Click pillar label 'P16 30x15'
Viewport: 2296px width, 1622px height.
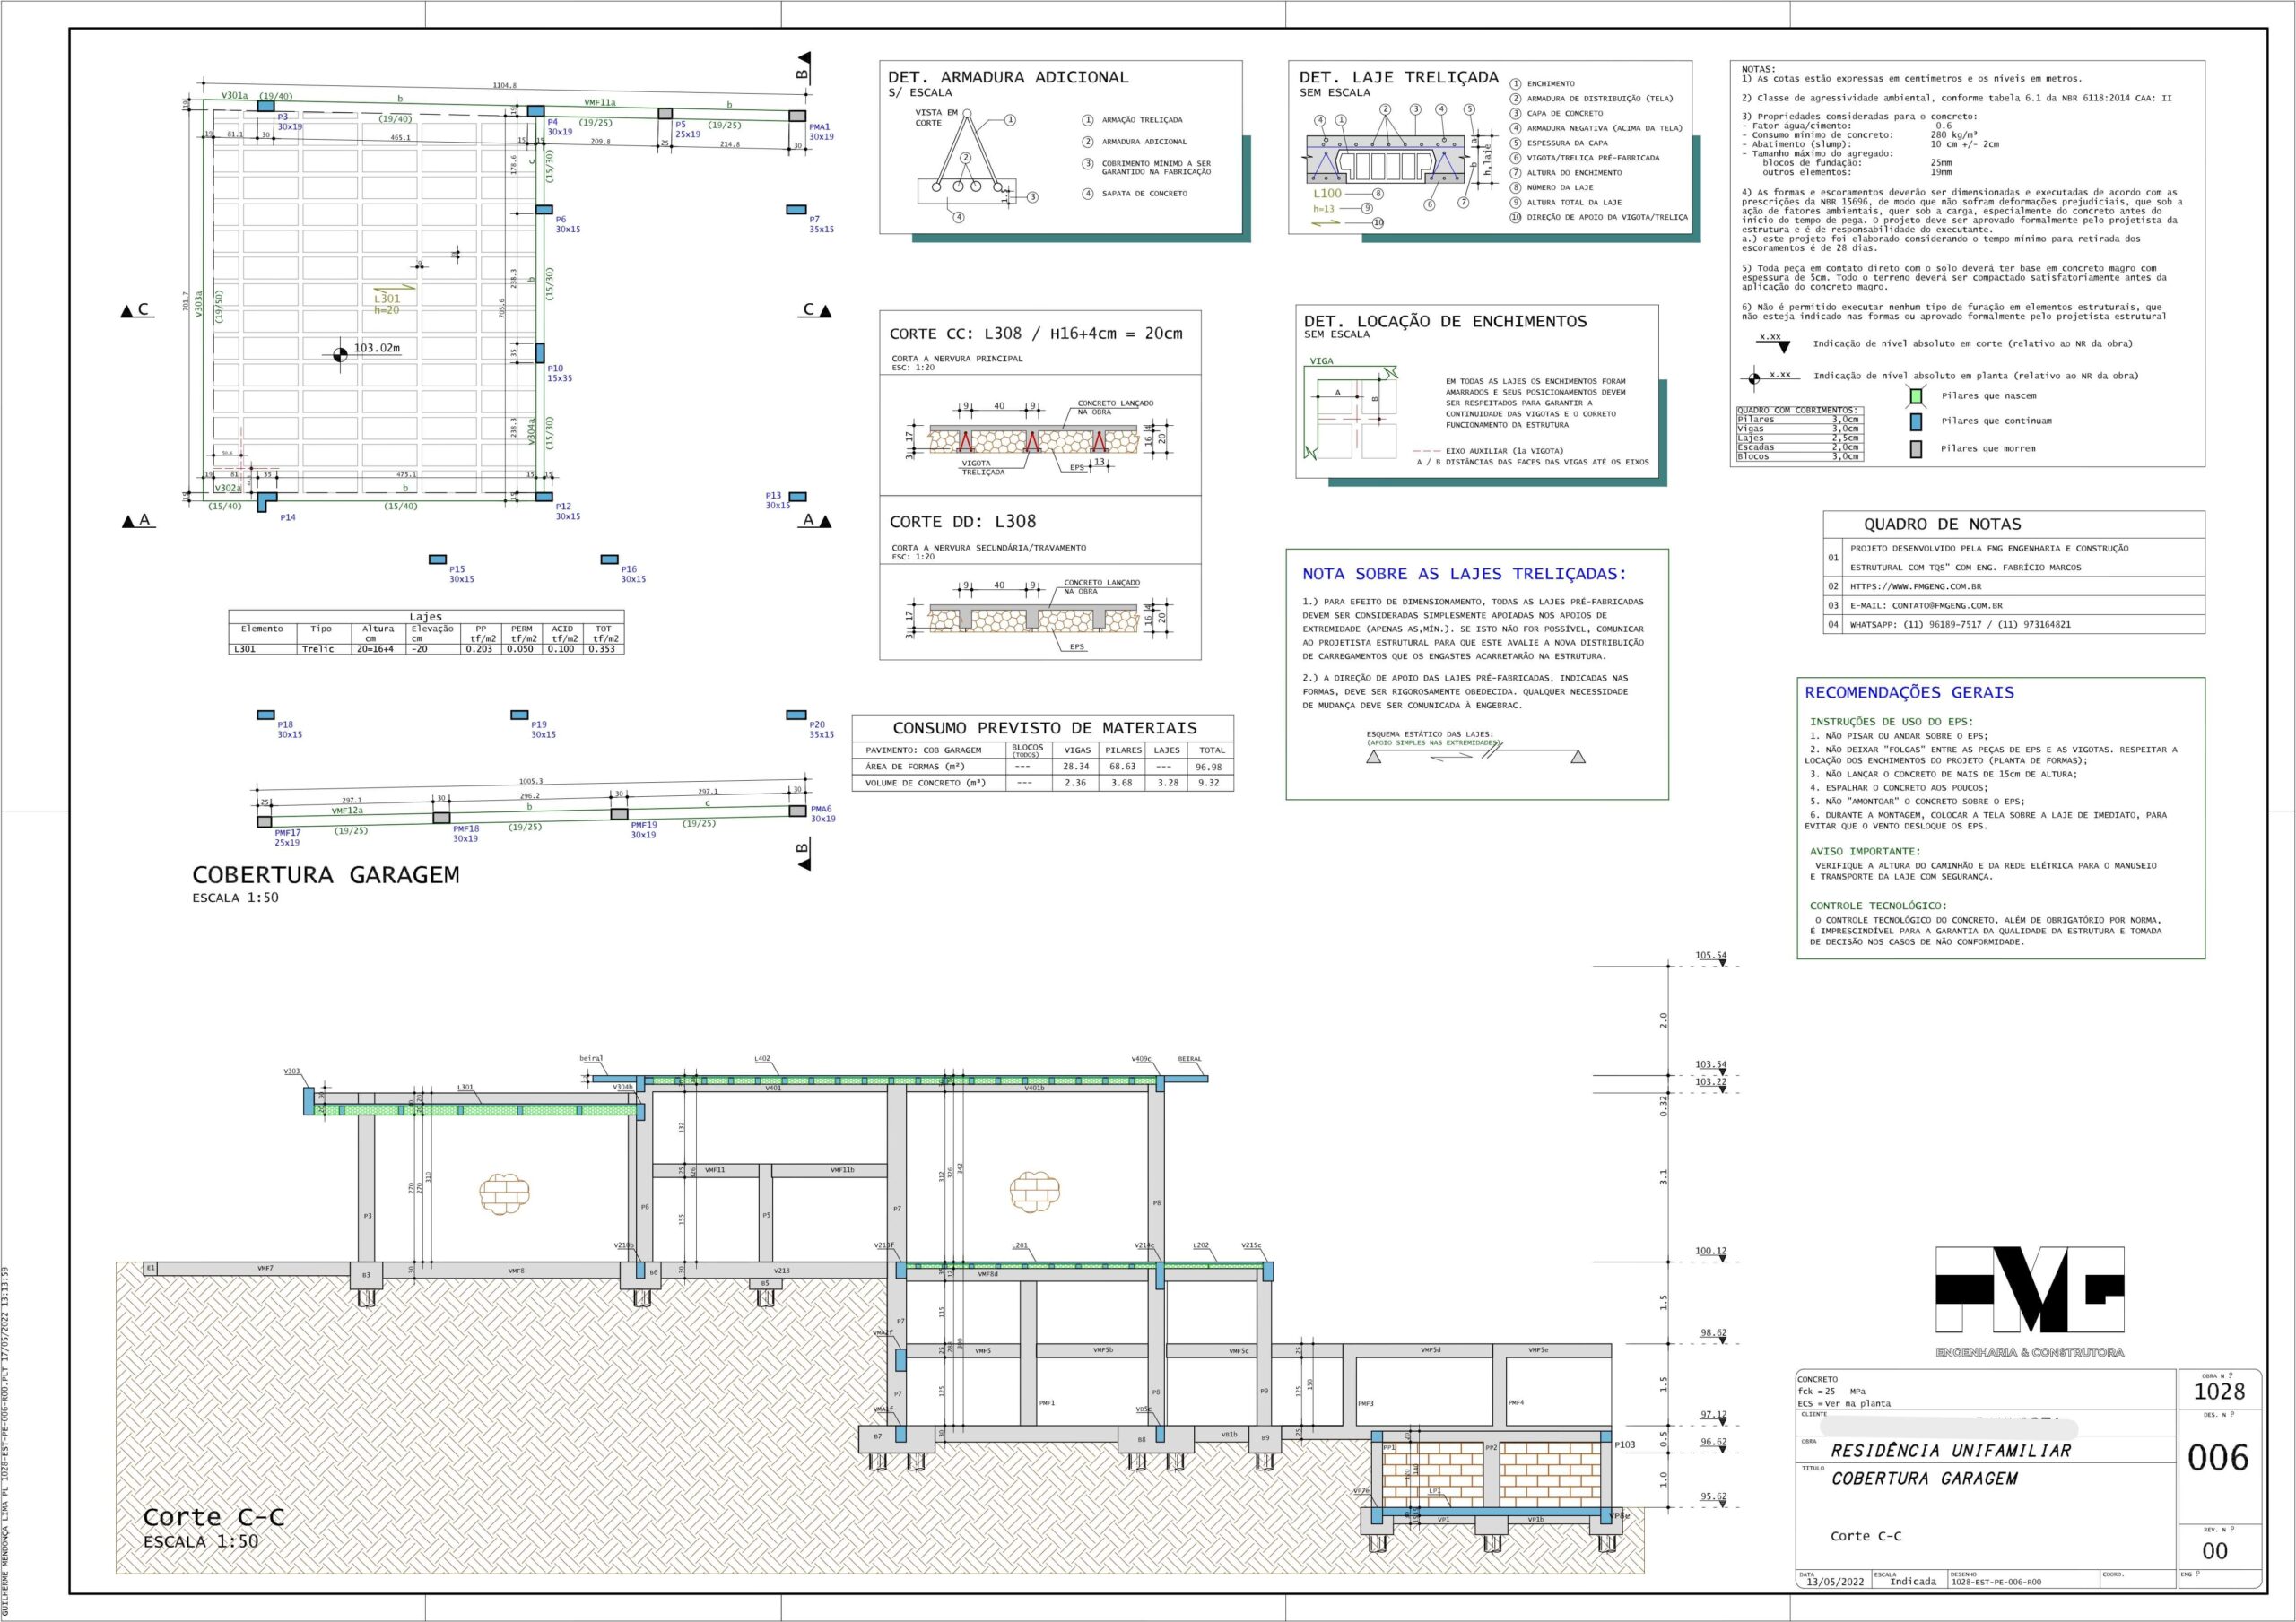pyautogui.click(x=633, y=574)
